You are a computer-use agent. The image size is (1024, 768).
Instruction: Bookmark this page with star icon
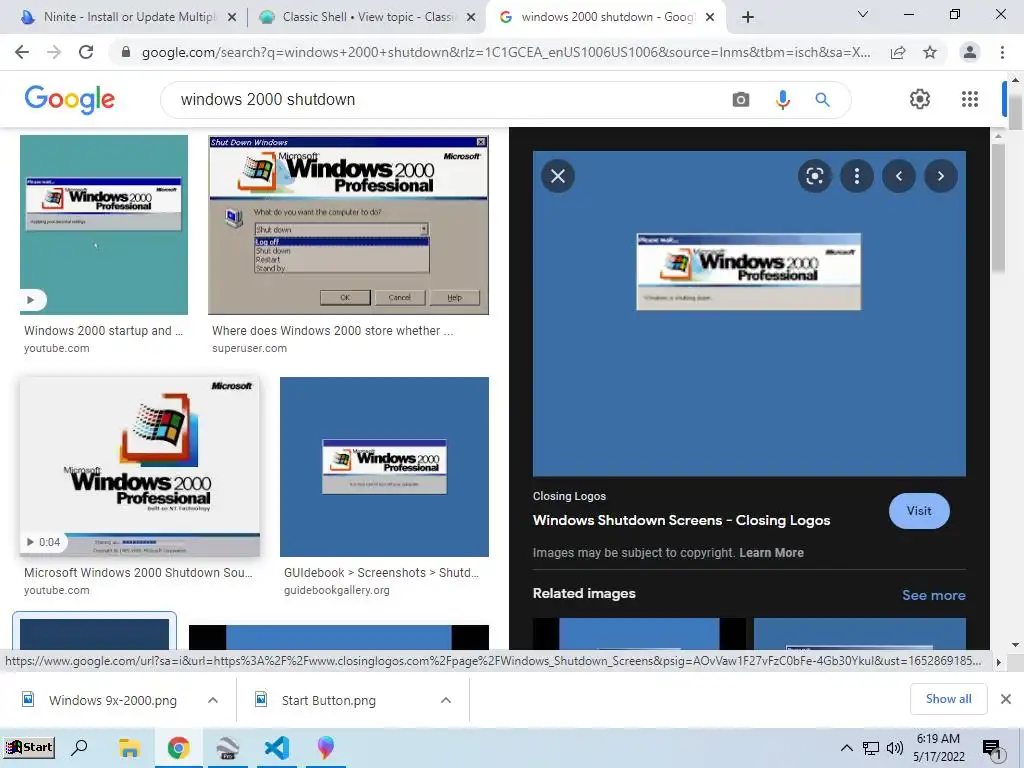click(930, 52)
